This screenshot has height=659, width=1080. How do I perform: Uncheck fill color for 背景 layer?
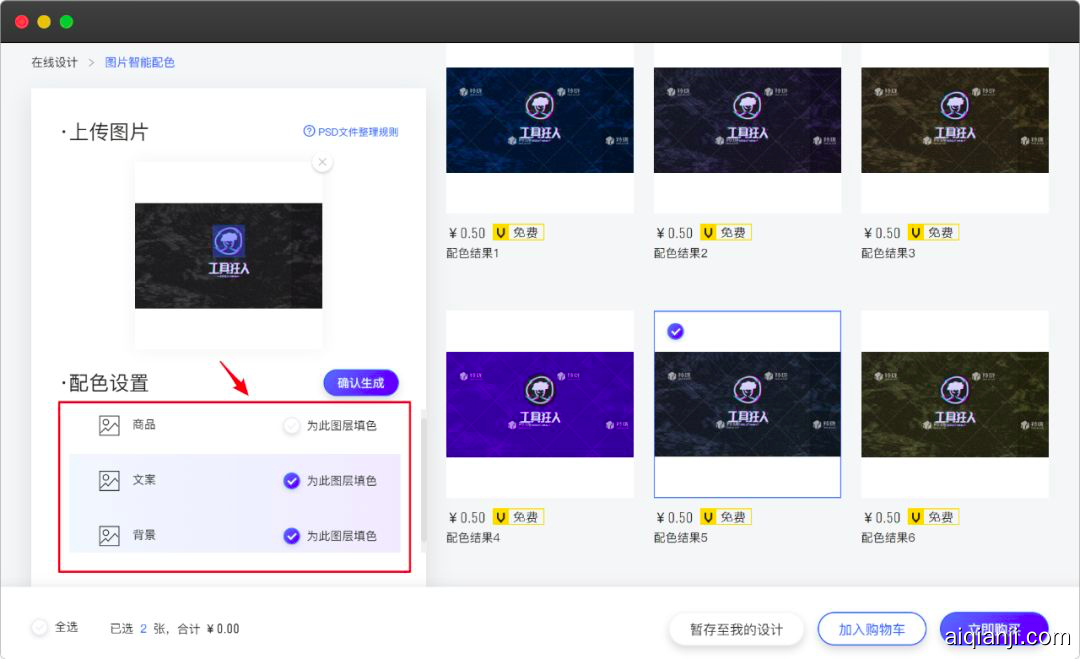pyautogui.click(x=291, y=536)
